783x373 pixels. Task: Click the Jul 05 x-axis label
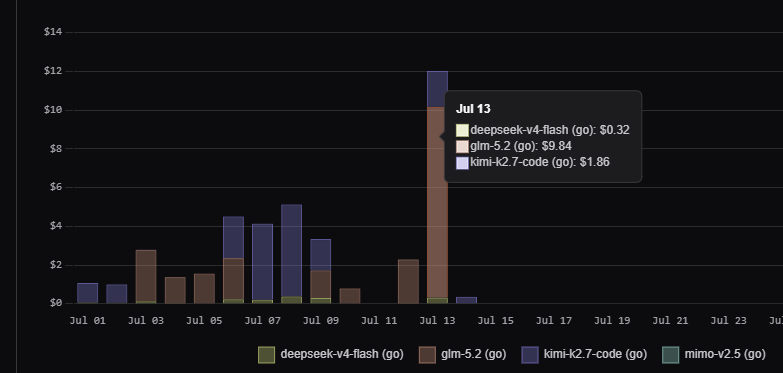(204, 321)
